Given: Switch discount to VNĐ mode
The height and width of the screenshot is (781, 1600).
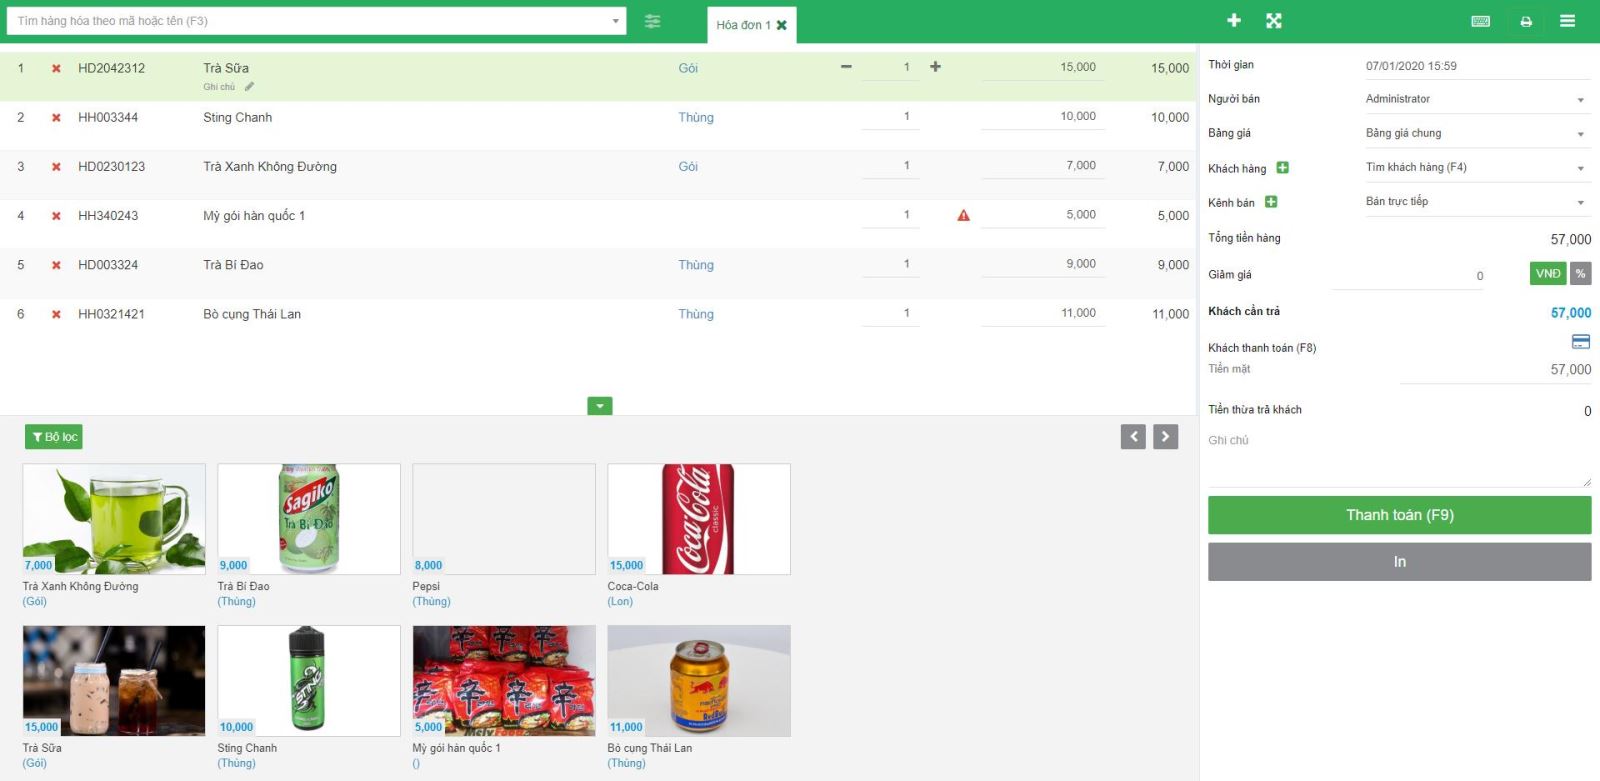Looking at the screenshot, I should [1547, 274].
